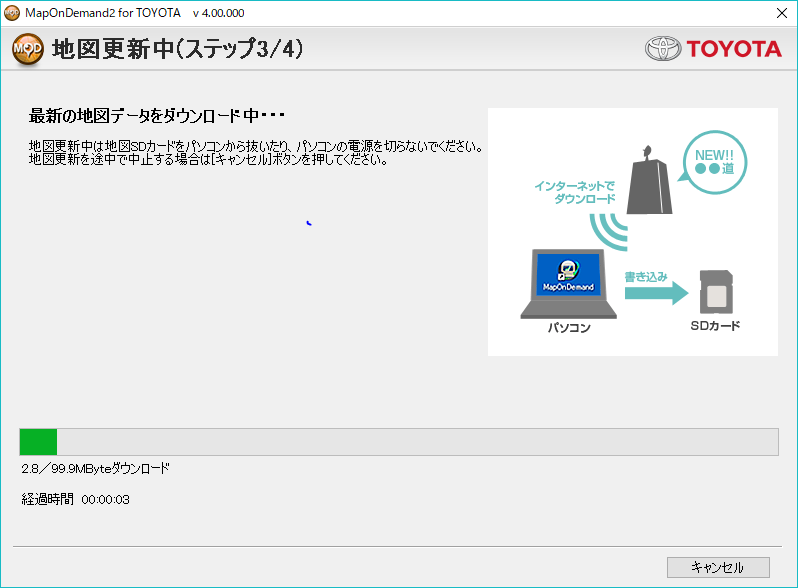Click the SDカード caption text

(x=715, y=326)
